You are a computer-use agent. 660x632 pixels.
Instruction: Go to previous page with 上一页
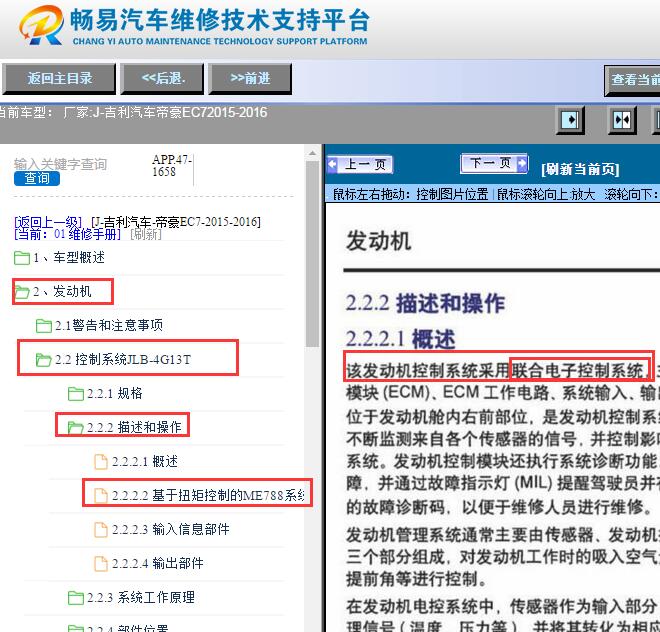360,164
